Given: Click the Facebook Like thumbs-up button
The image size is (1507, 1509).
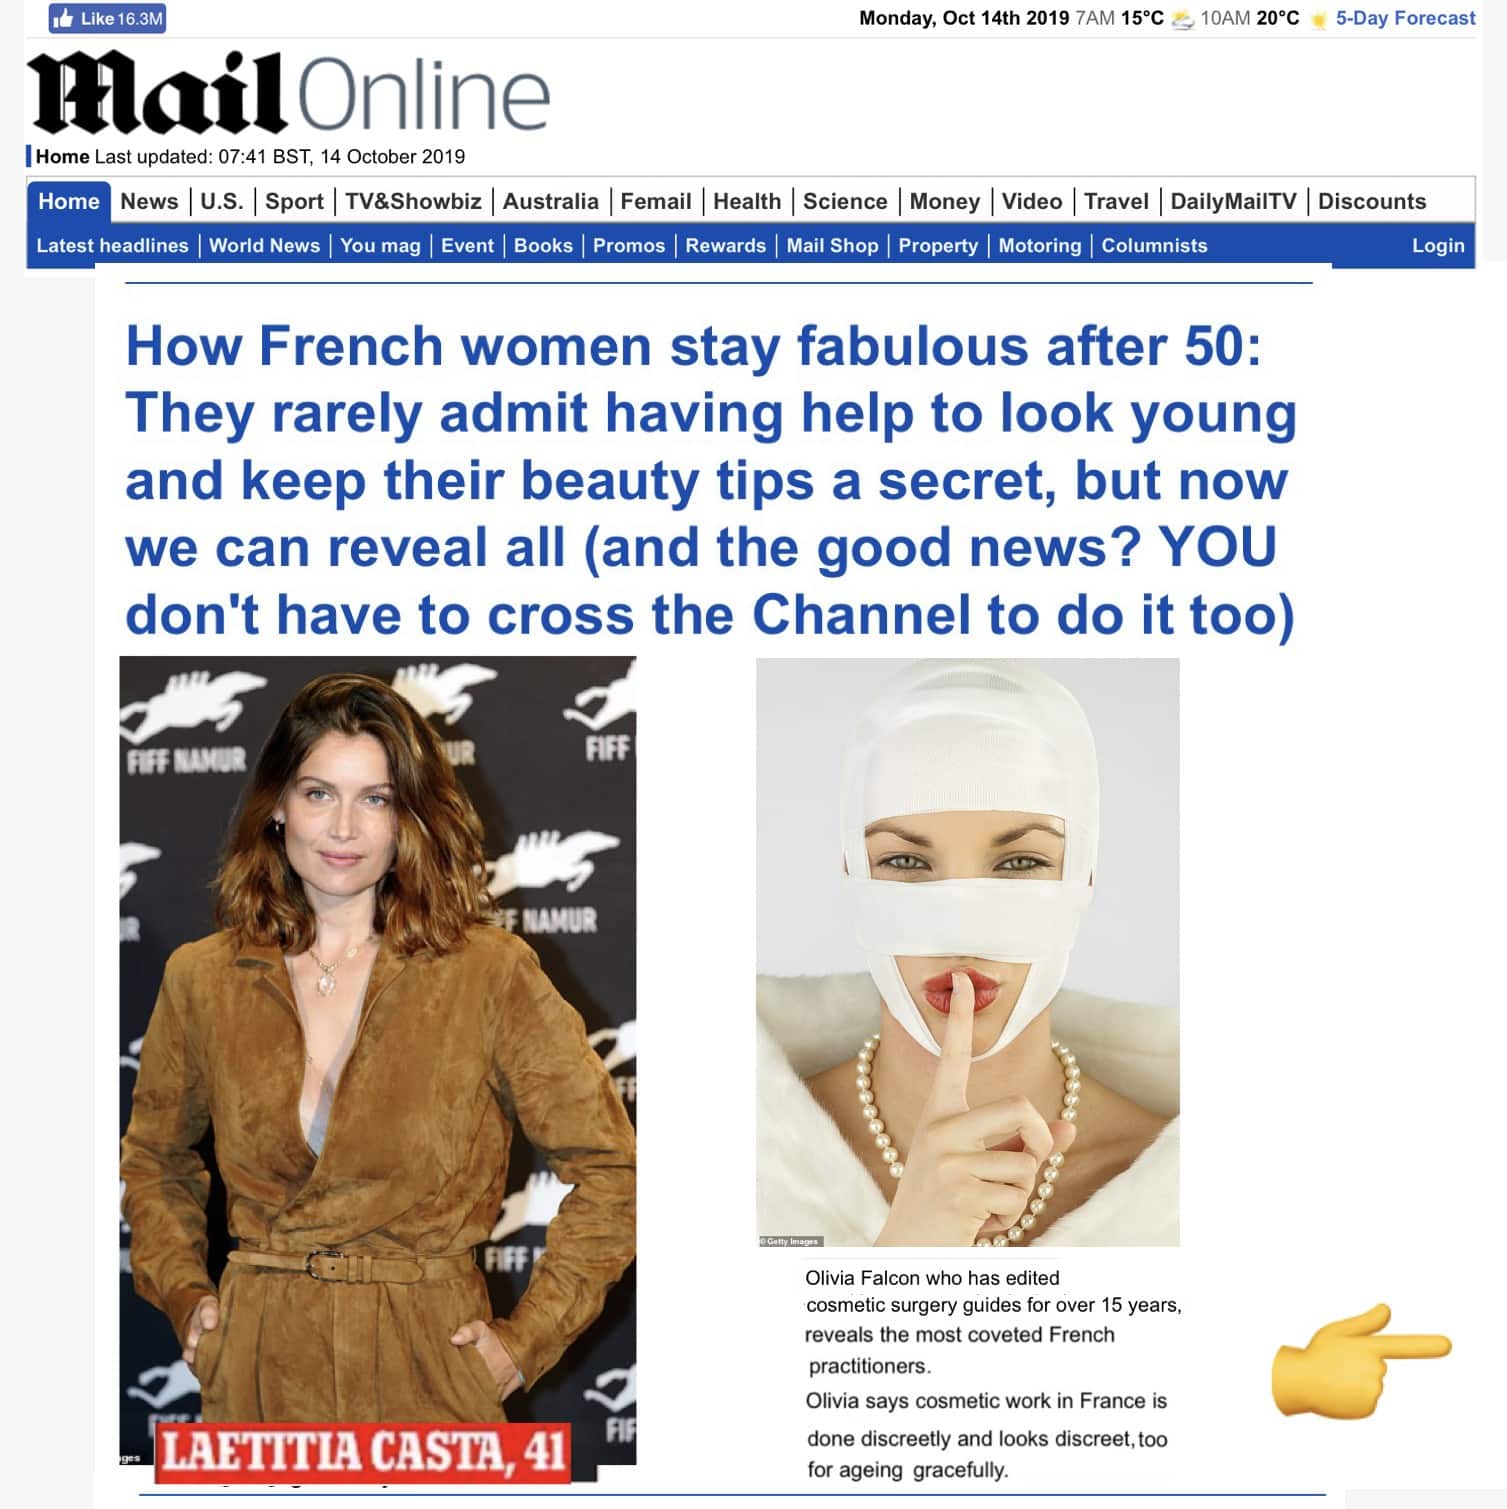Looking at the screenshot, I should pyautogui.click(x=107, y=18).
